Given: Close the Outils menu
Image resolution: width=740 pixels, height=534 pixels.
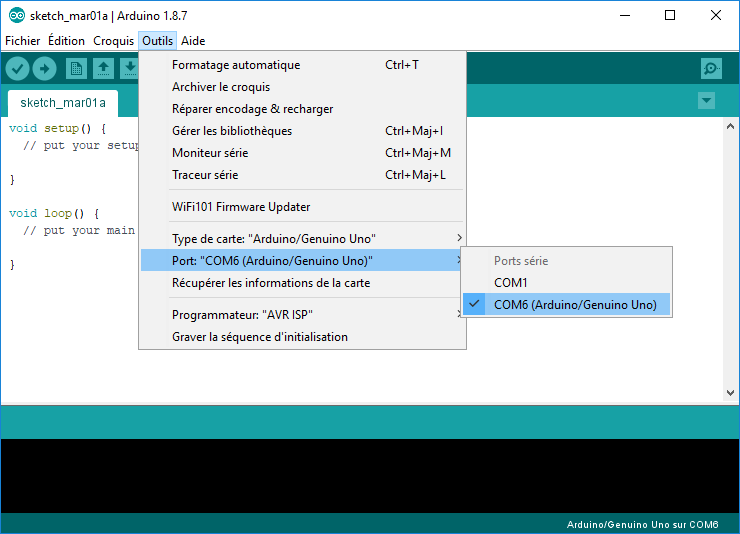Looking at the screenshot, I should pyautogui.click(x=158, y=41).
